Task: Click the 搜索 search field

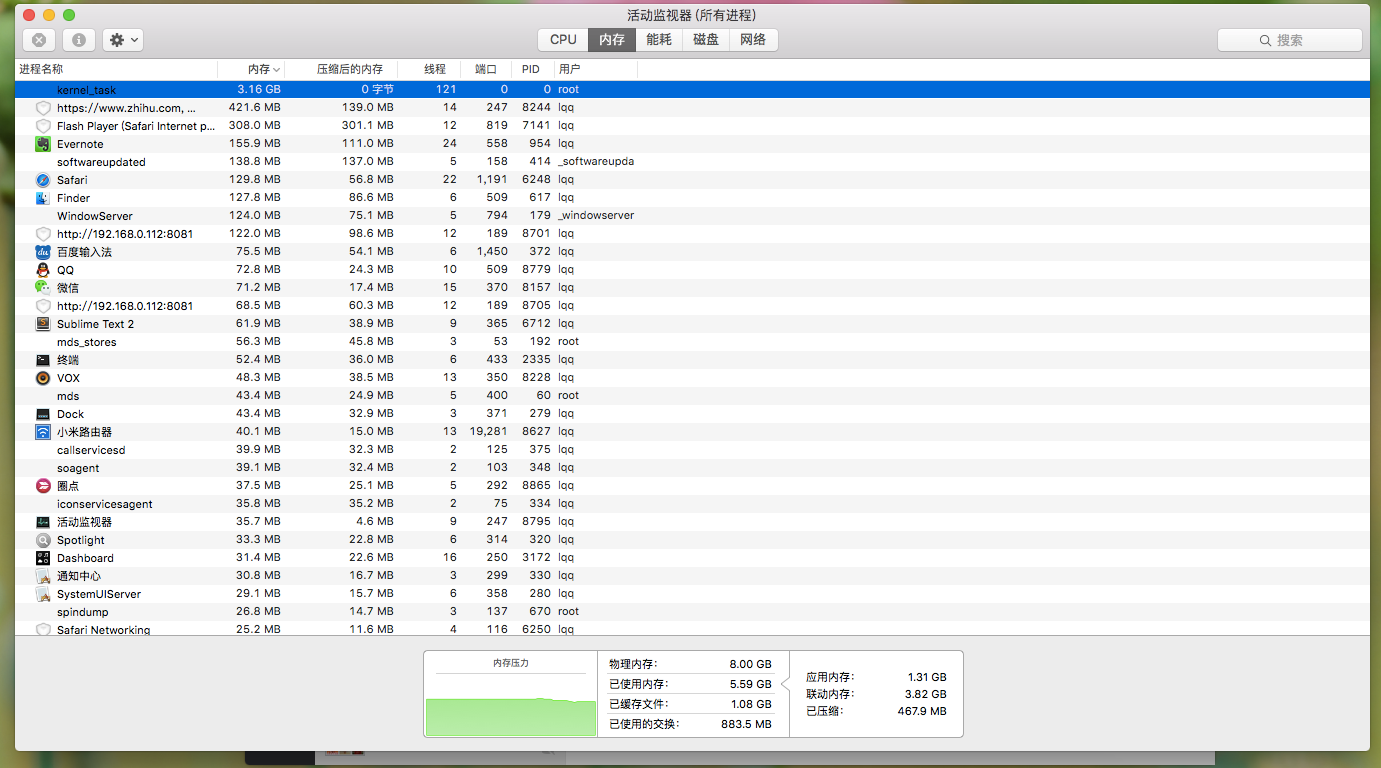Action: [x=1289, y=40]
